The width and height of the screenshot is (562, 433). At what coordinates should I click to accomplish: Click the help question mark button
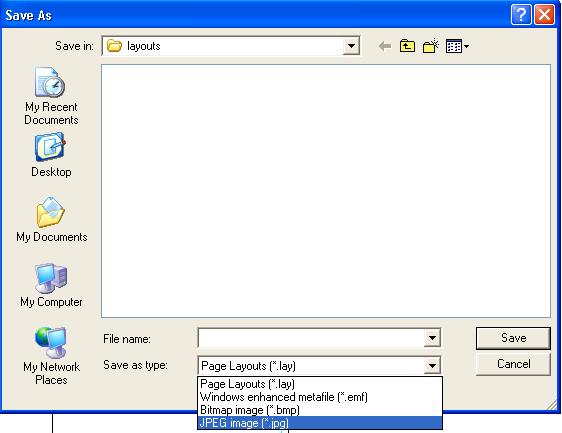point(521,15)
